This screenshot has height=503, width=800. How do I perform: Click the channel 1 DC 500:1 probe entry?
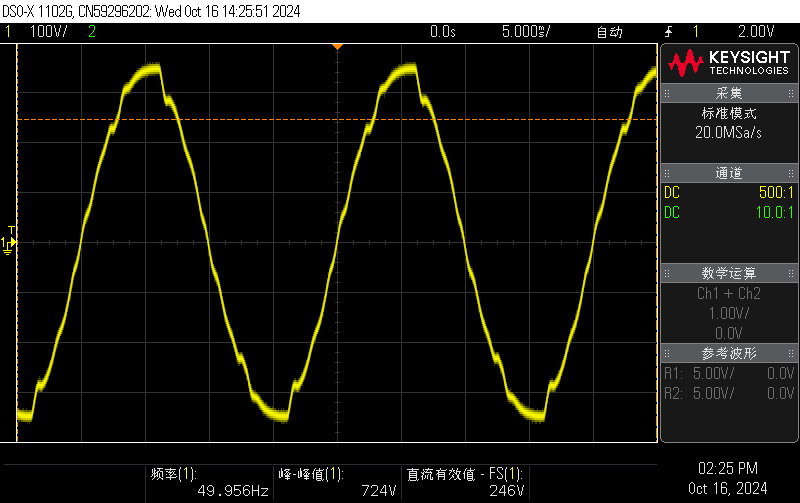coord(728,193)
